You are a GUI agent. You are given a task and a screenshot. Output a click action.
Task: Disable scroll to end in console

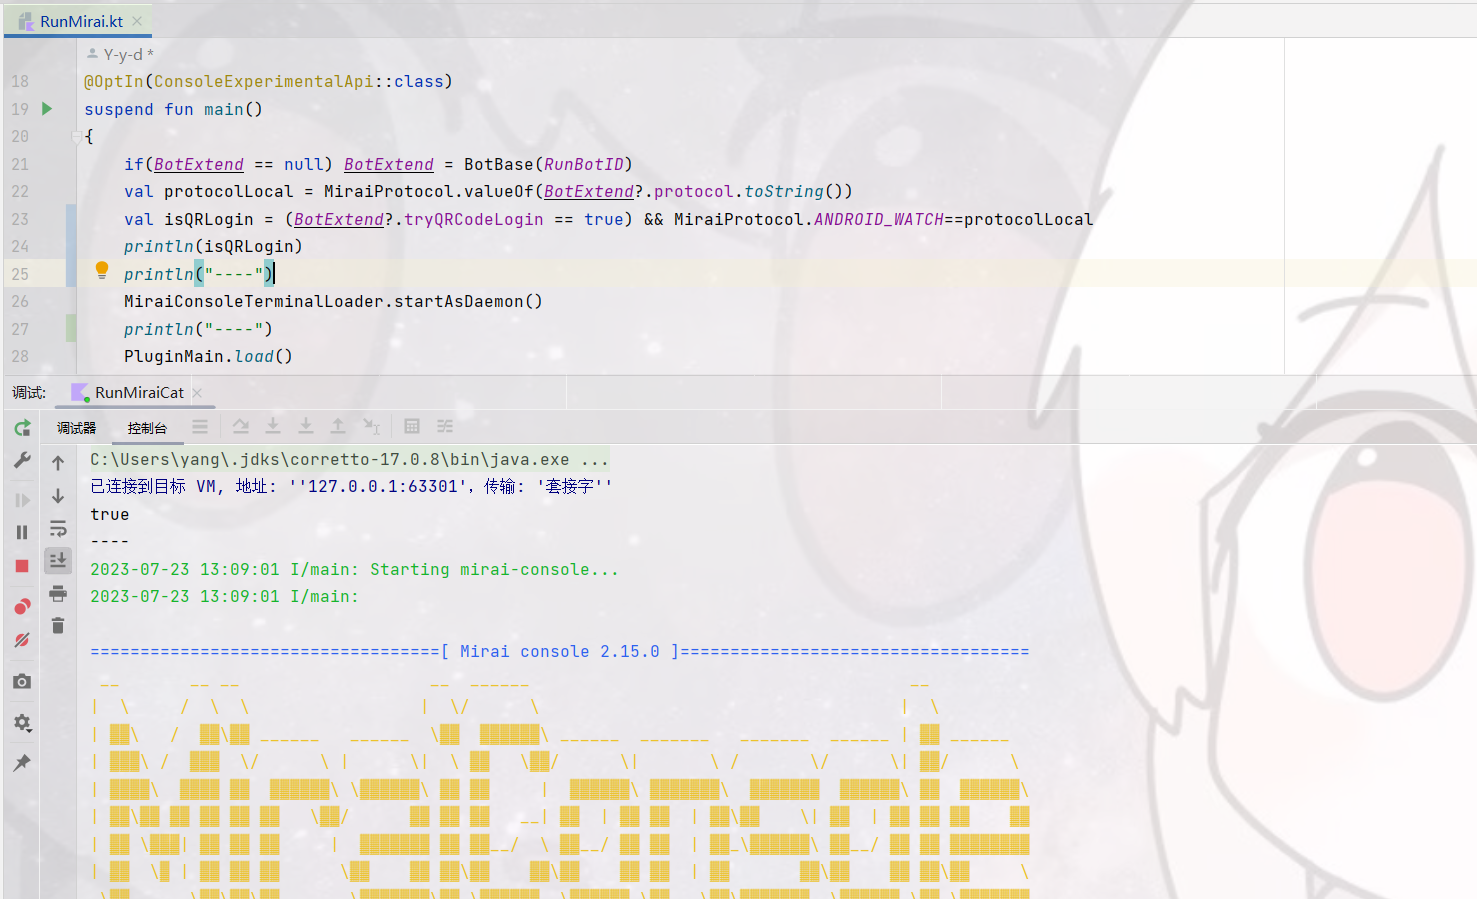(57, 561)
